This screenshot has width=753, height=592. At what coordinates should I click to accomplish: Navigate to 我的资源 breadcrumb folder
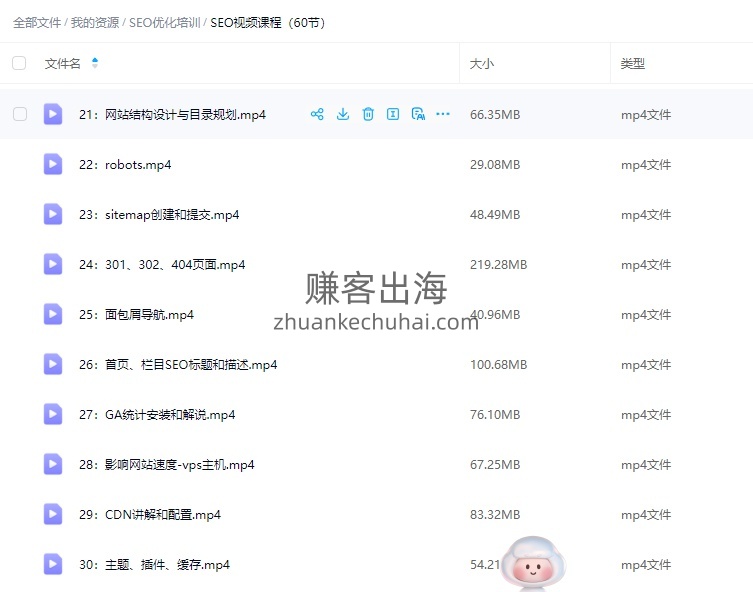pos(94,22)
